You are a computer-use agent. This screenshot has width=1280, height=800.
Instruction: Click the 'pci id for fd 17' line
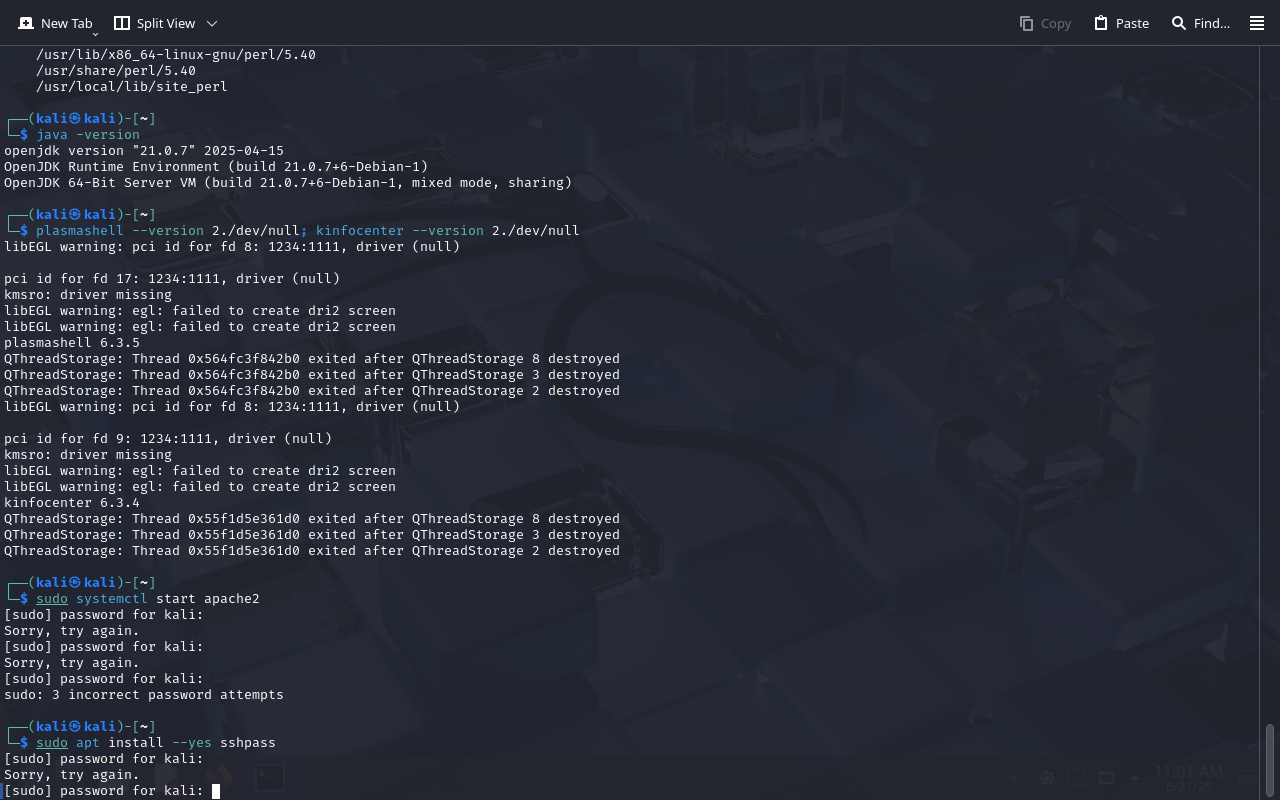click(172, 279)
